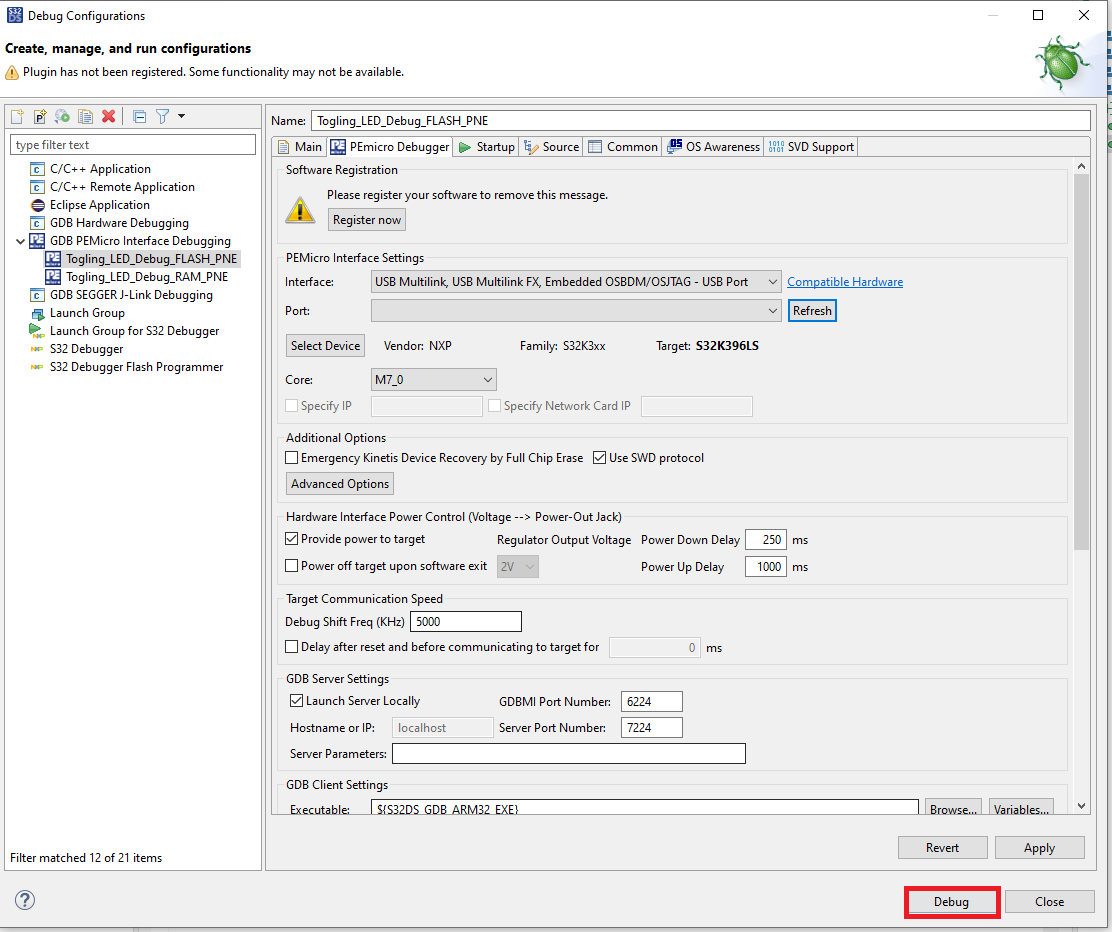Image resolution: width=1112 pixels, height=932 pixels.
Task: Uncheck Provide power to target
Action: (x=292, y=539)
